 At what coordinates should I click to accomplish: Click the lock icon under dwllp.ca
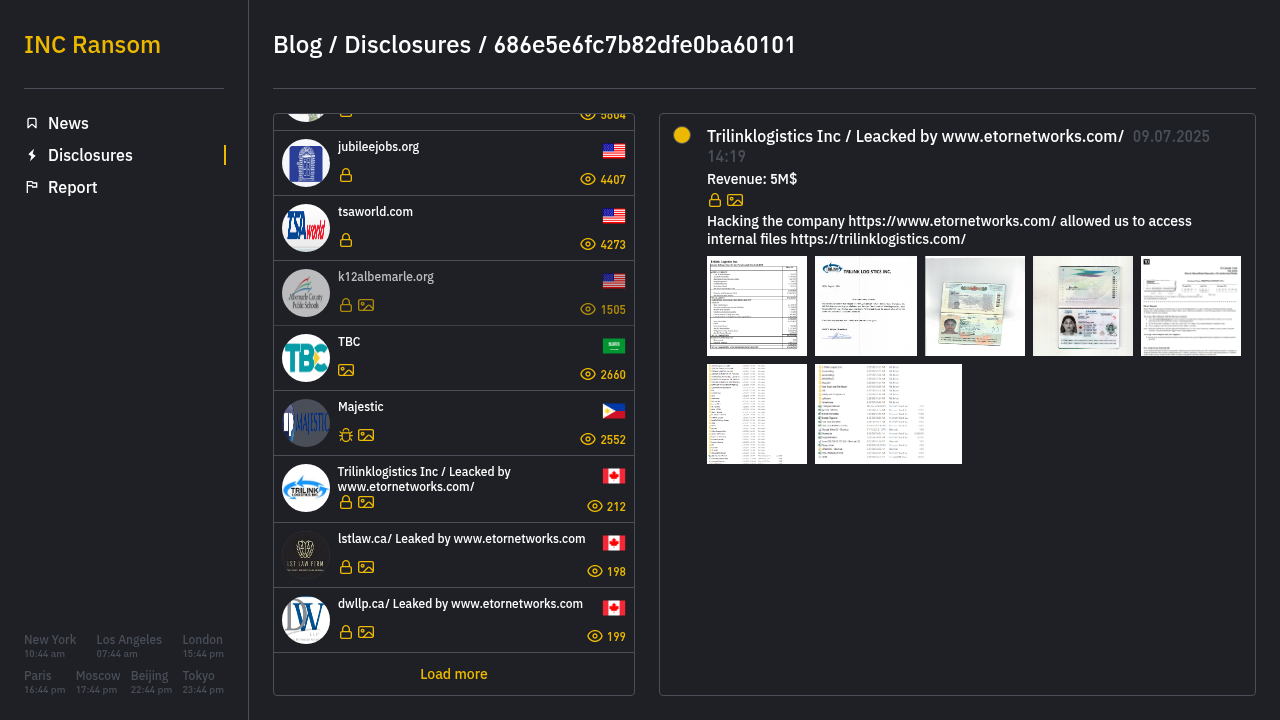[x=346, y=632]
